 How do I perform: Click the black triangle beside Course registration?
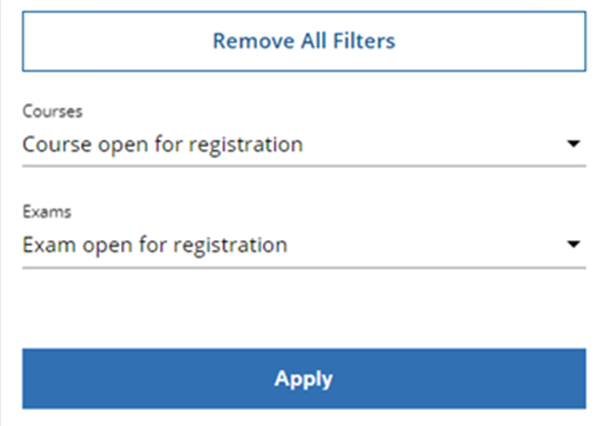point(573,144)
